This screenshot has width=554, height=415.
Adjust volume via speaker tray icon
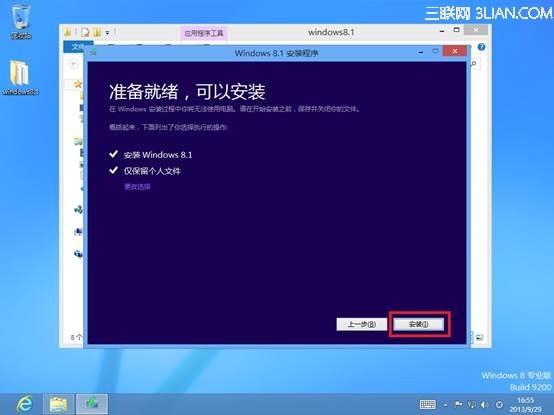[485, 404]
